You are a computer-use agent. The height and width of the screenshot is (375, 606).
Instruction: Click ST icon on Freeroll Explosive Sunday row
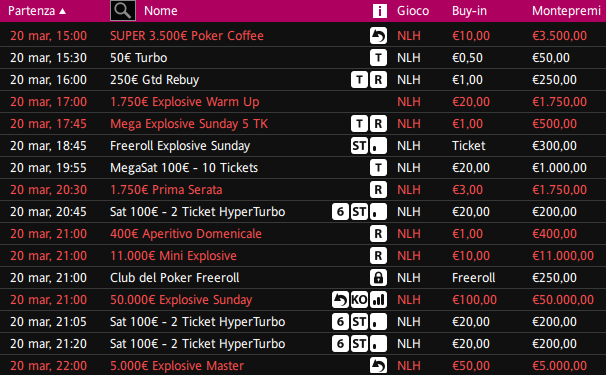click(x=359, y=146)
